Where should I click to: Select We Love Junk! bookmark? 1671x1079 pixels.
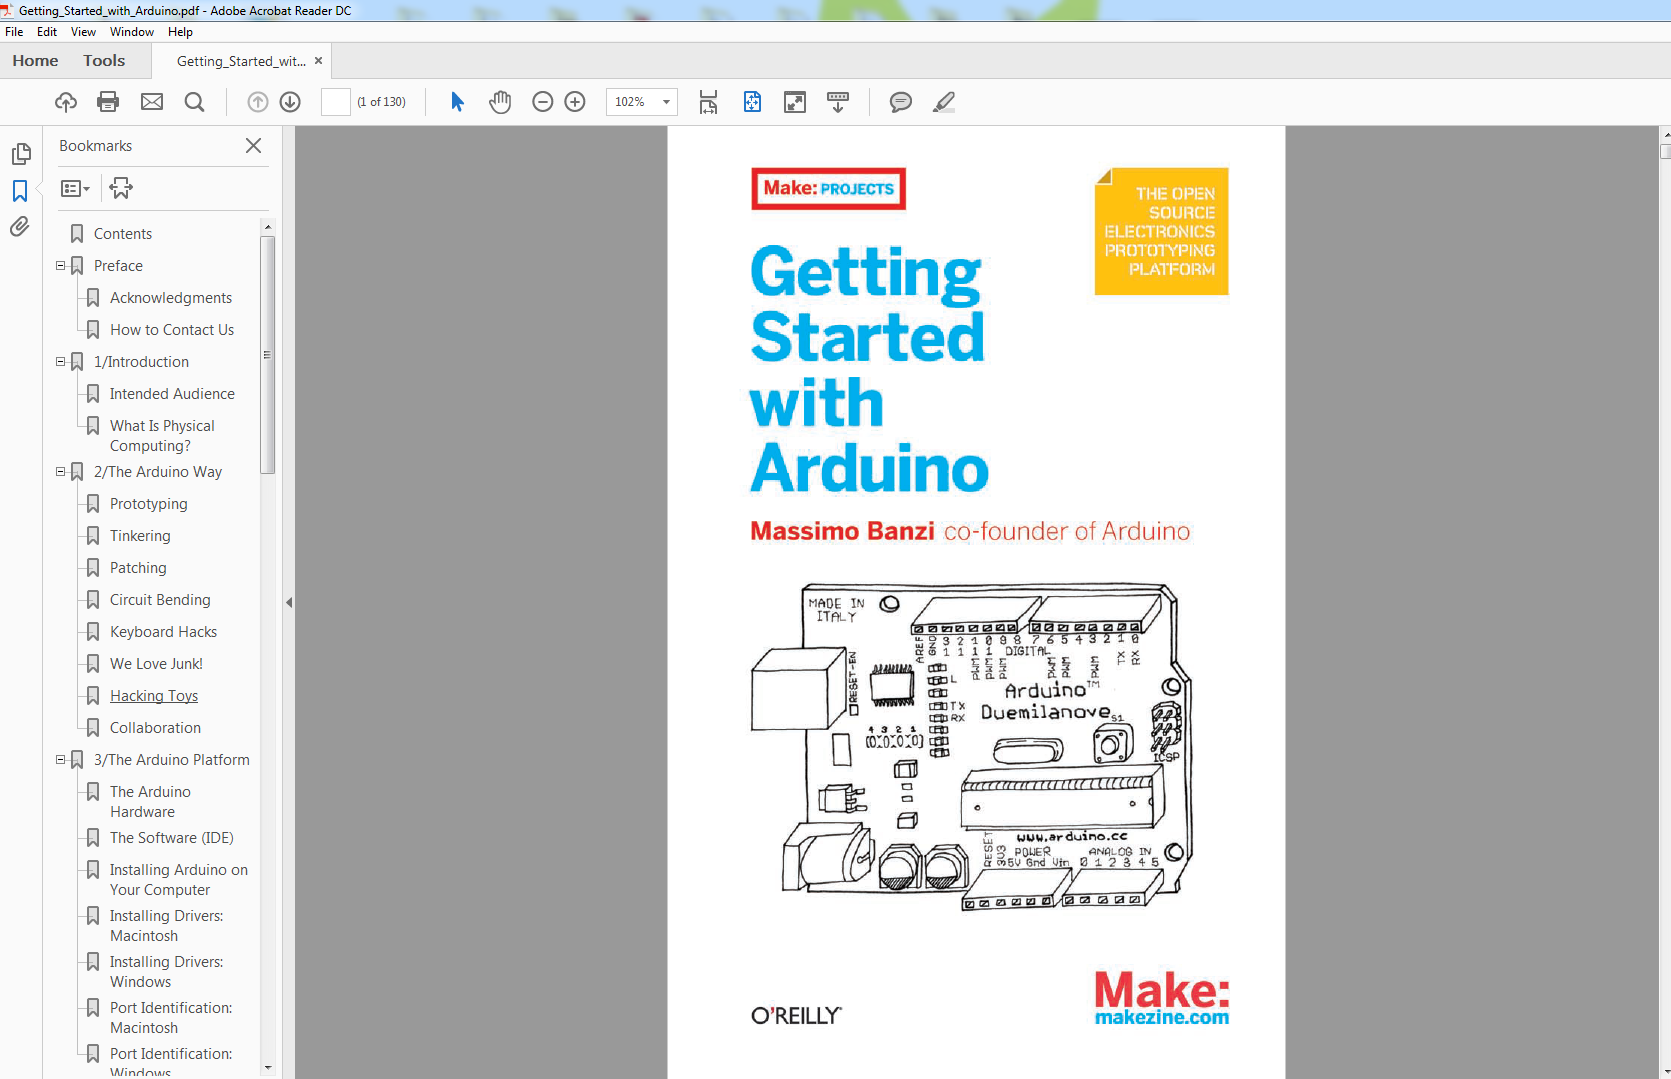(156, 664)
